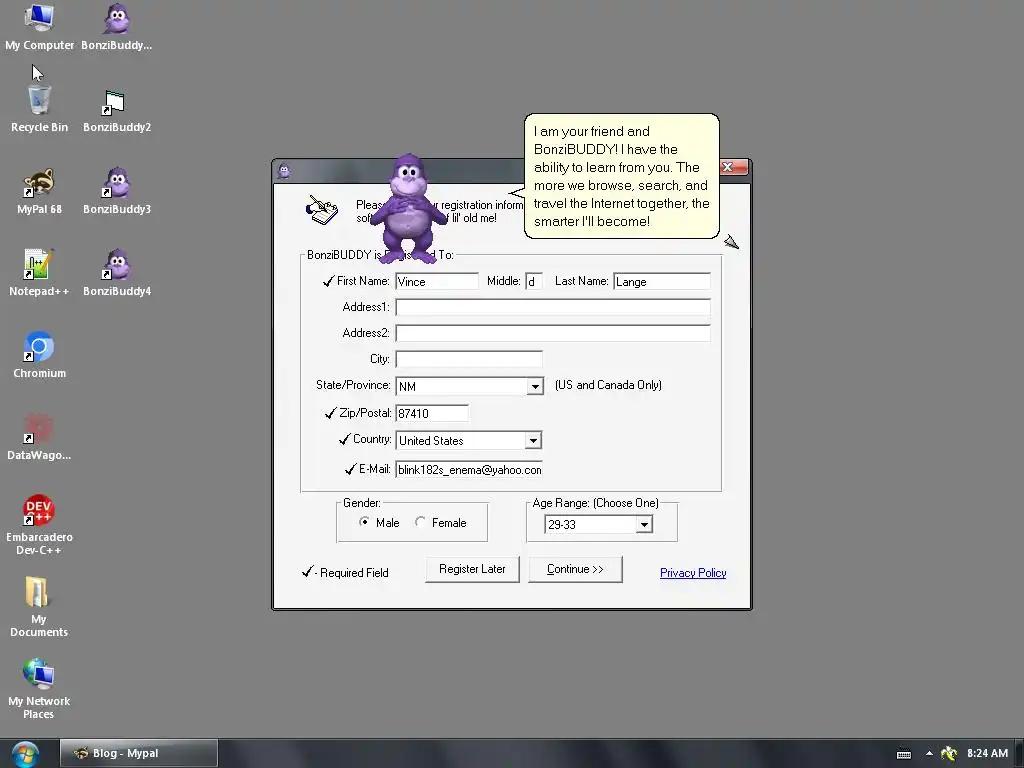Click the Continue >> button
This screenshot has height=768, width=1024.
[x=575, y=569]
